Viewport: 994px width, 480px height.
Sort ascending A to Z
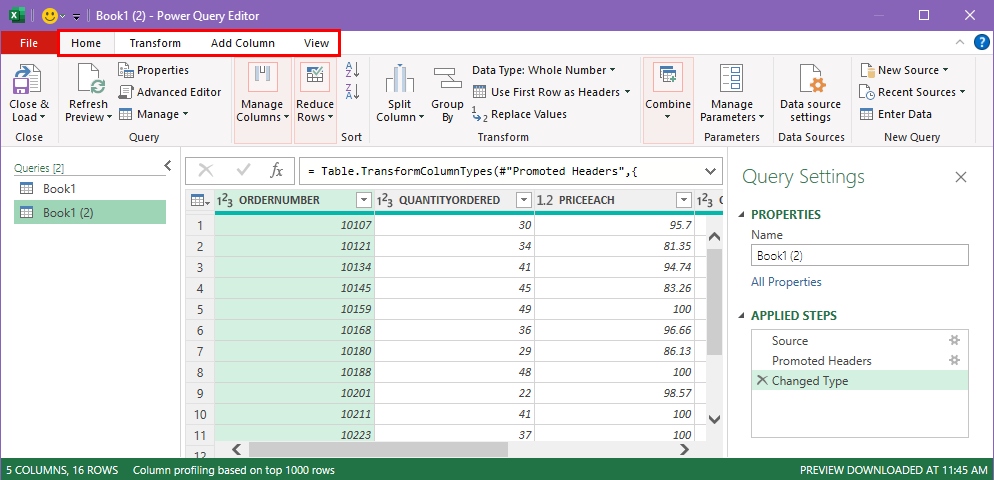click(352, 69)
